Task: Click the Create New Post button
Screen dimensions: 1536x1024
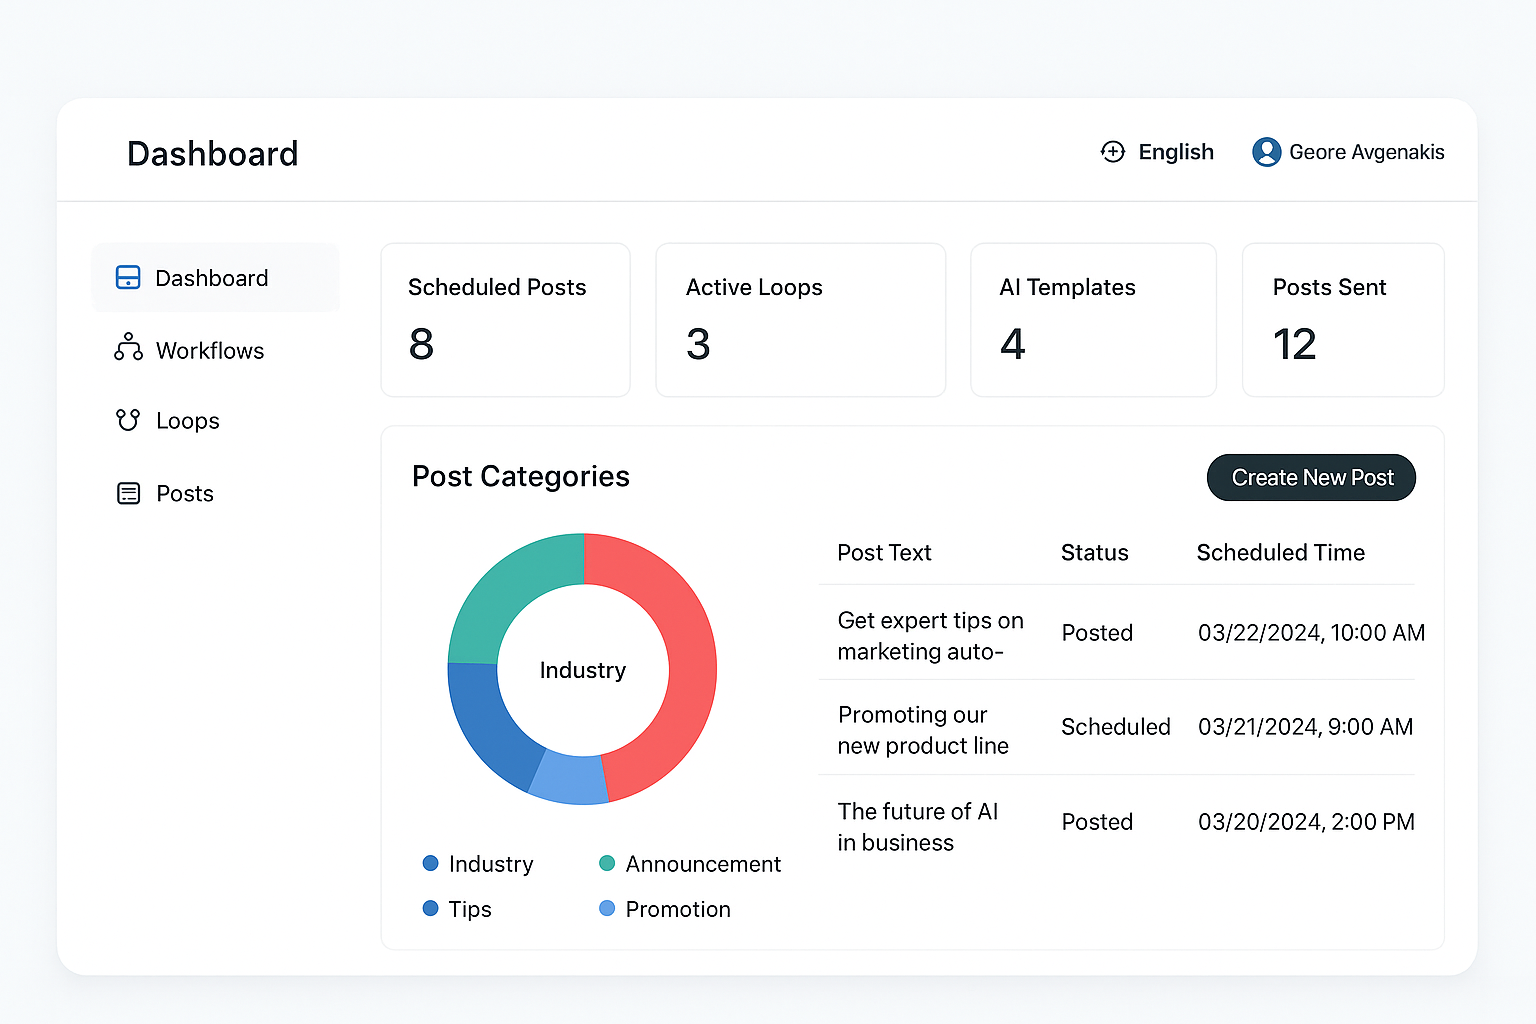Action: click(x=1311, y=477)
